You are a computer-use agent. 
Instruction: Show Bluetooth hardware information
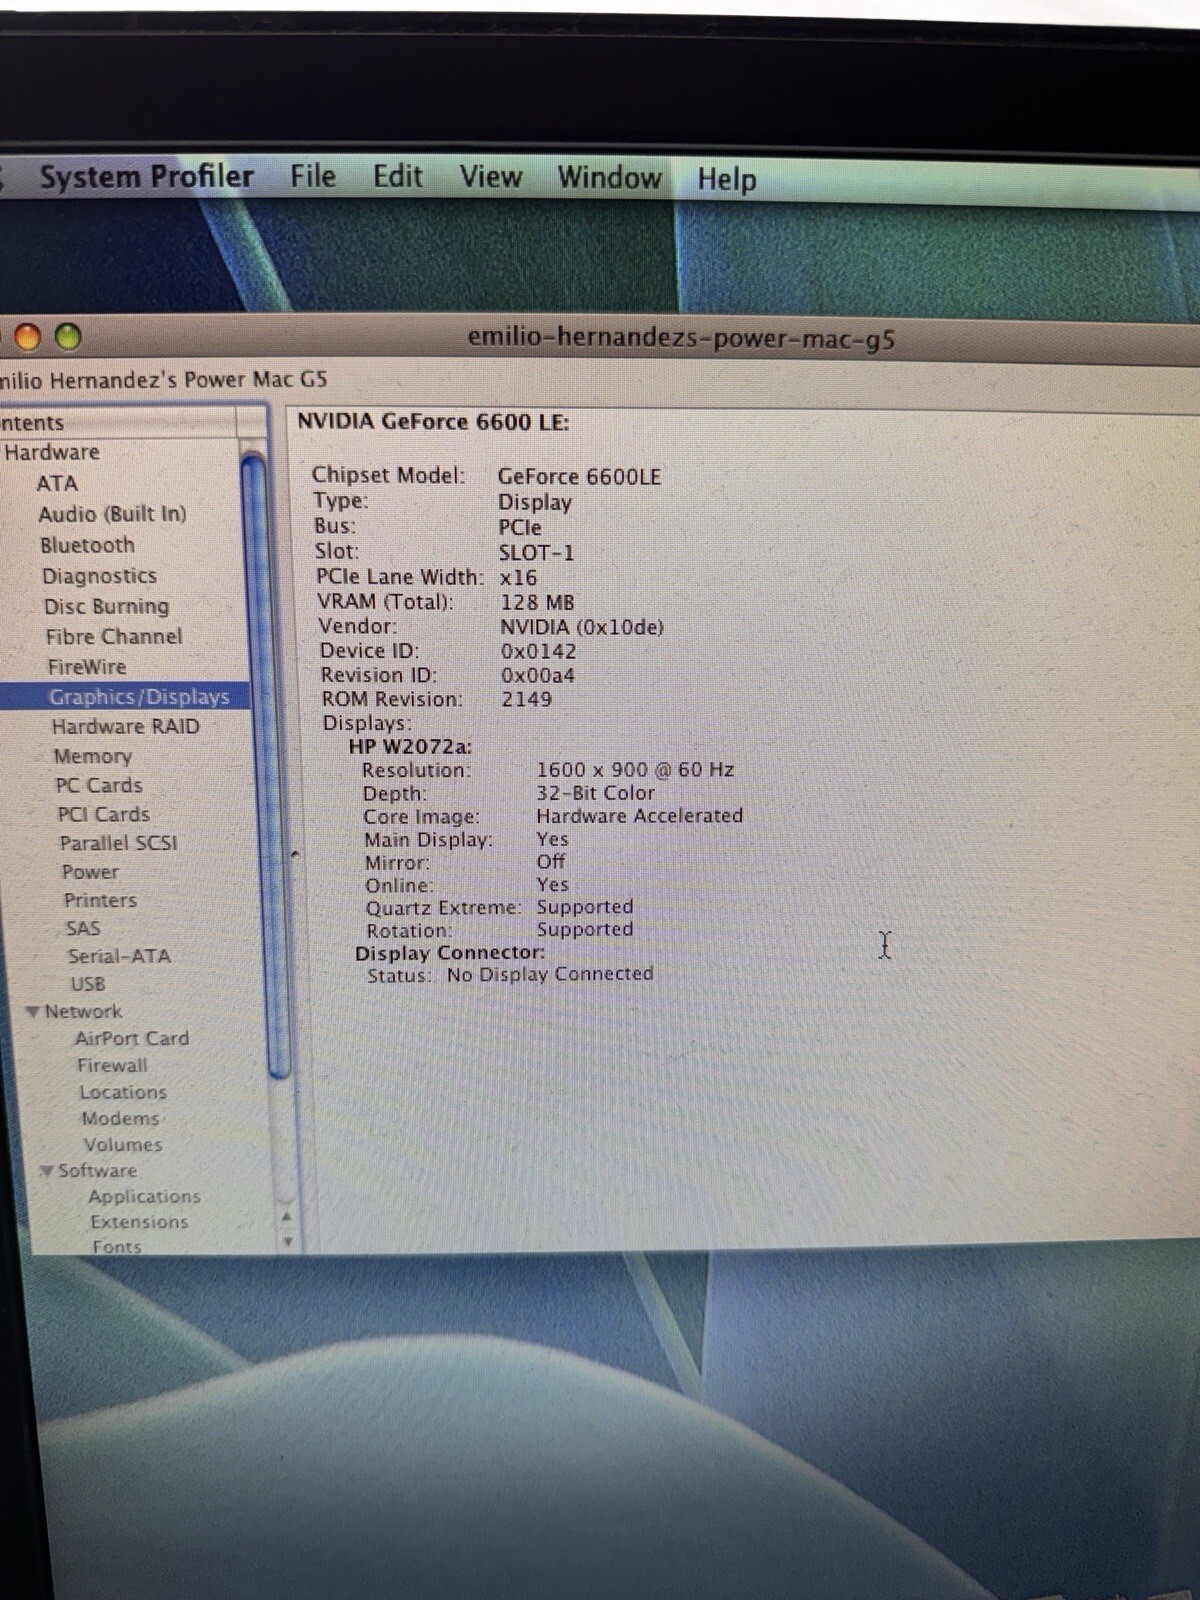click(87, 545)
